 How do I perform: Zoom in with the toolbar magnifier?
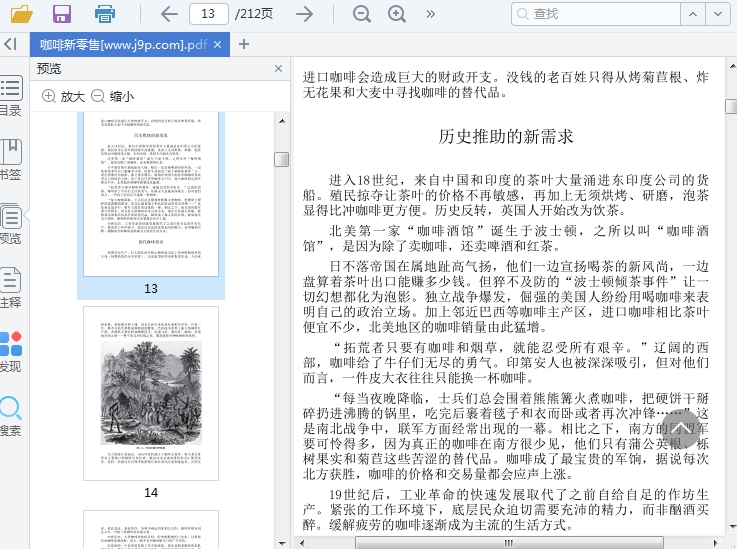pyautogui.click(x=397, y=14)
